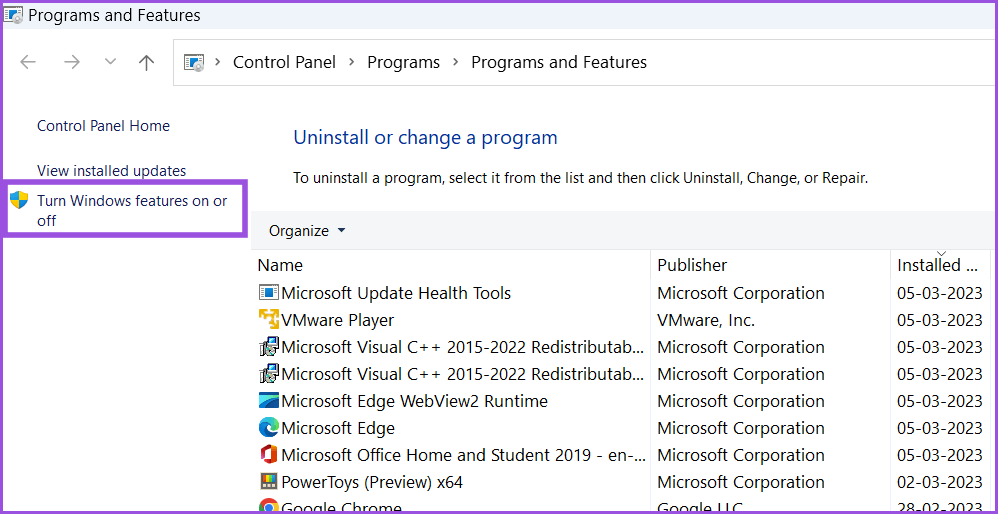Click the Microsoft Update Health Tools icon
This screenshot has height=514, width=998.
pyautogui.click(x=269, y=293)
